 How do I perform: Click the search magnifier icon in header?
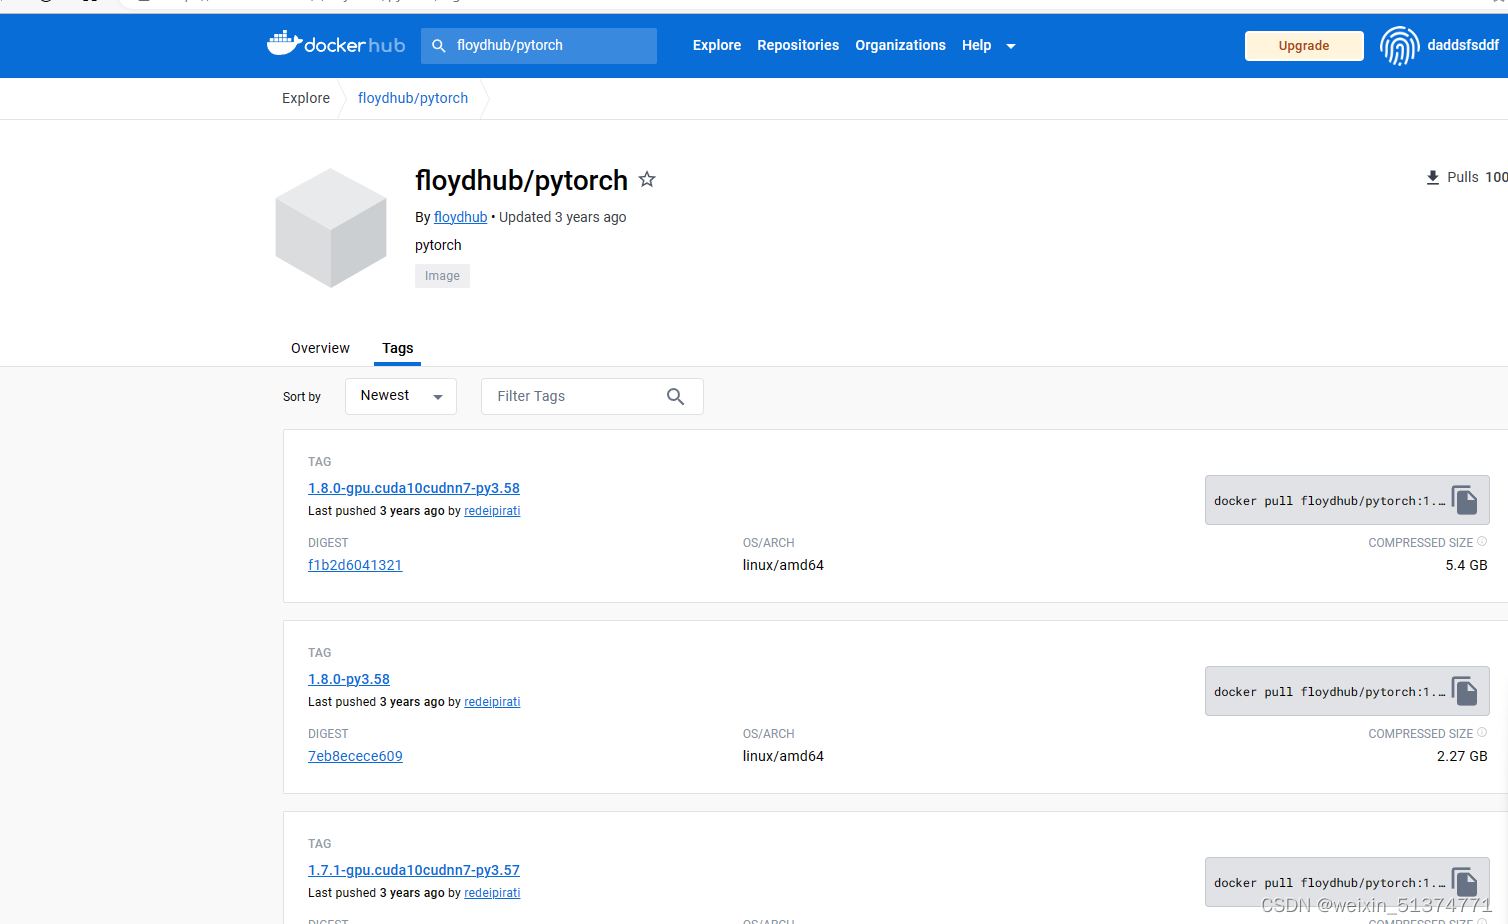(x=438, y=46)
